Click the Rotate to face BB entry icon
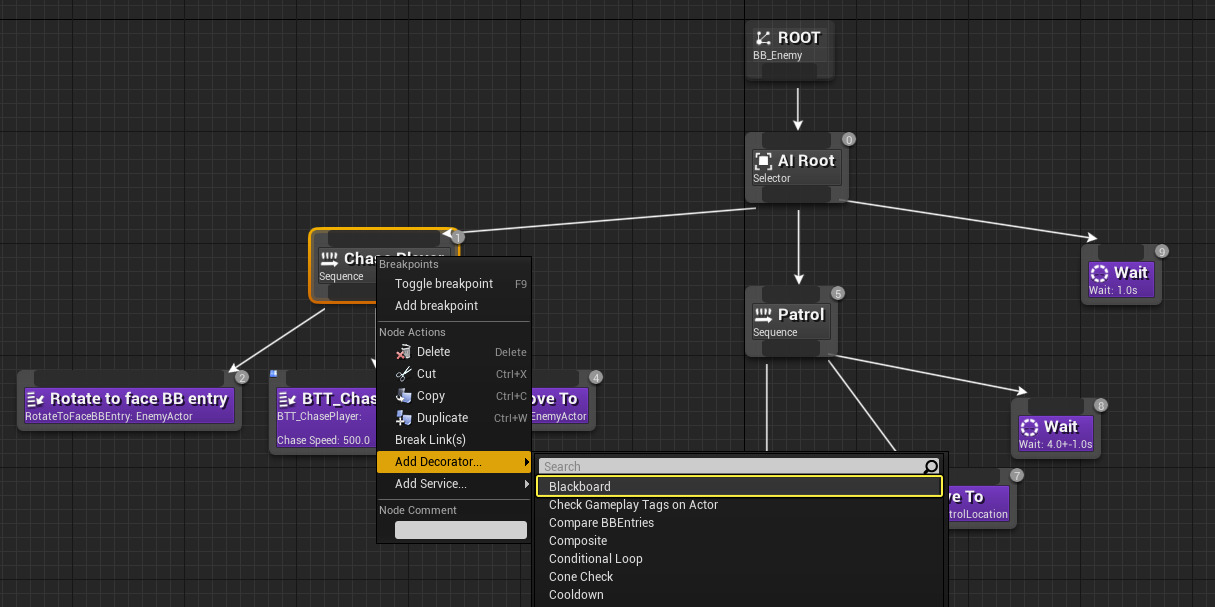 coord(35,399)
